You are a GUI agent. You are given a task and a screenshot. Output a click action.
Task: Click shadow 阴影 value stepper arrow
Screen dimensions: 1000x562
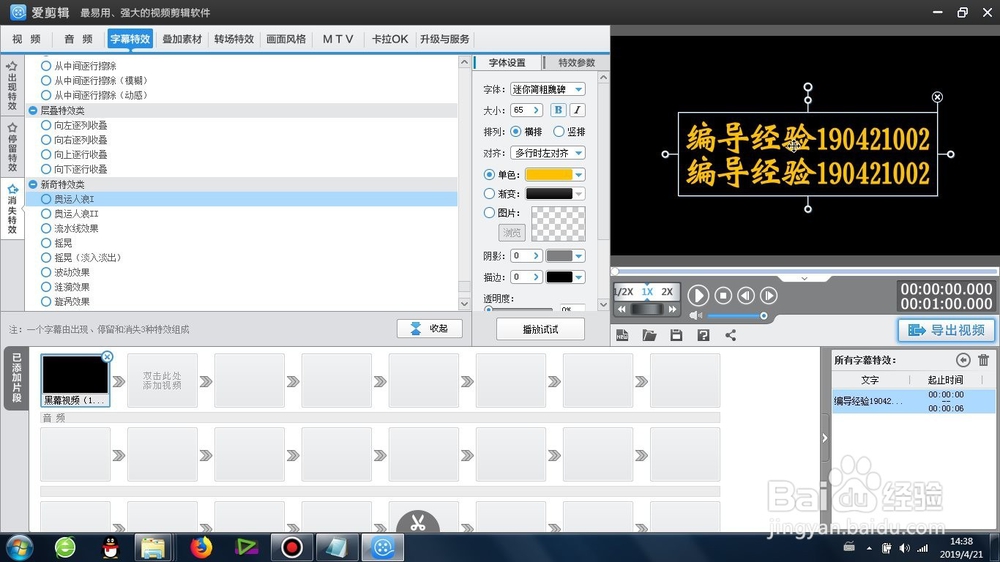tap(536, 256)
